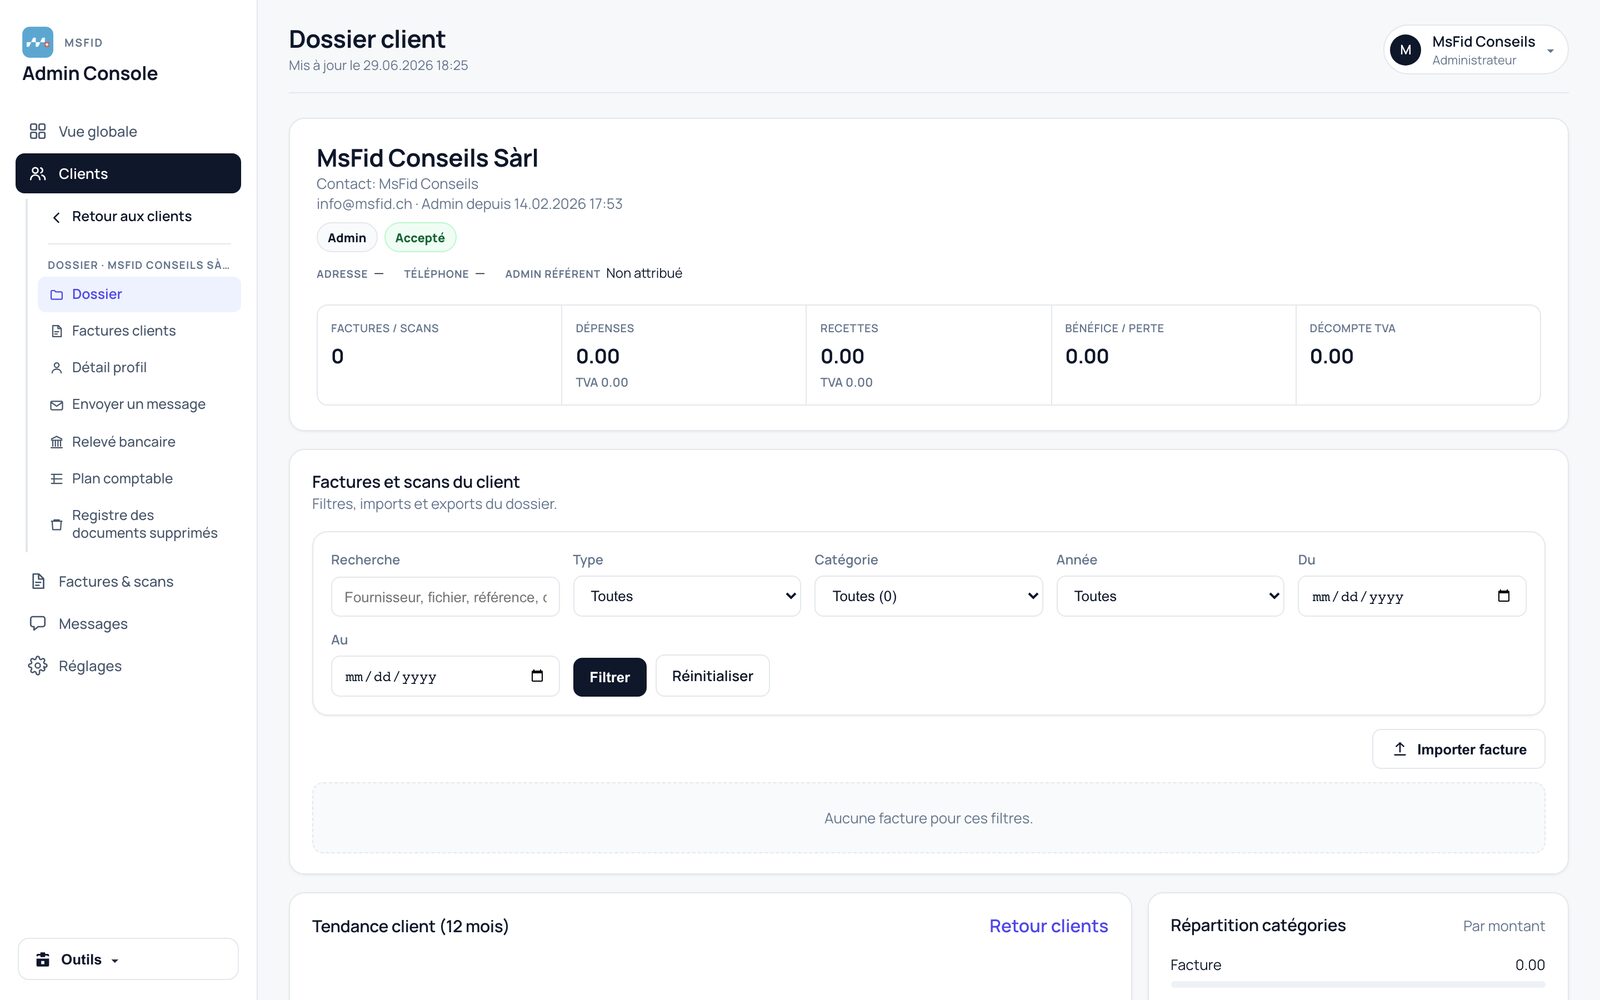Viewport: 1600px width, 1000px height.
Task: Click the Relevé bancaire bank icon
Action: (57, 442)
